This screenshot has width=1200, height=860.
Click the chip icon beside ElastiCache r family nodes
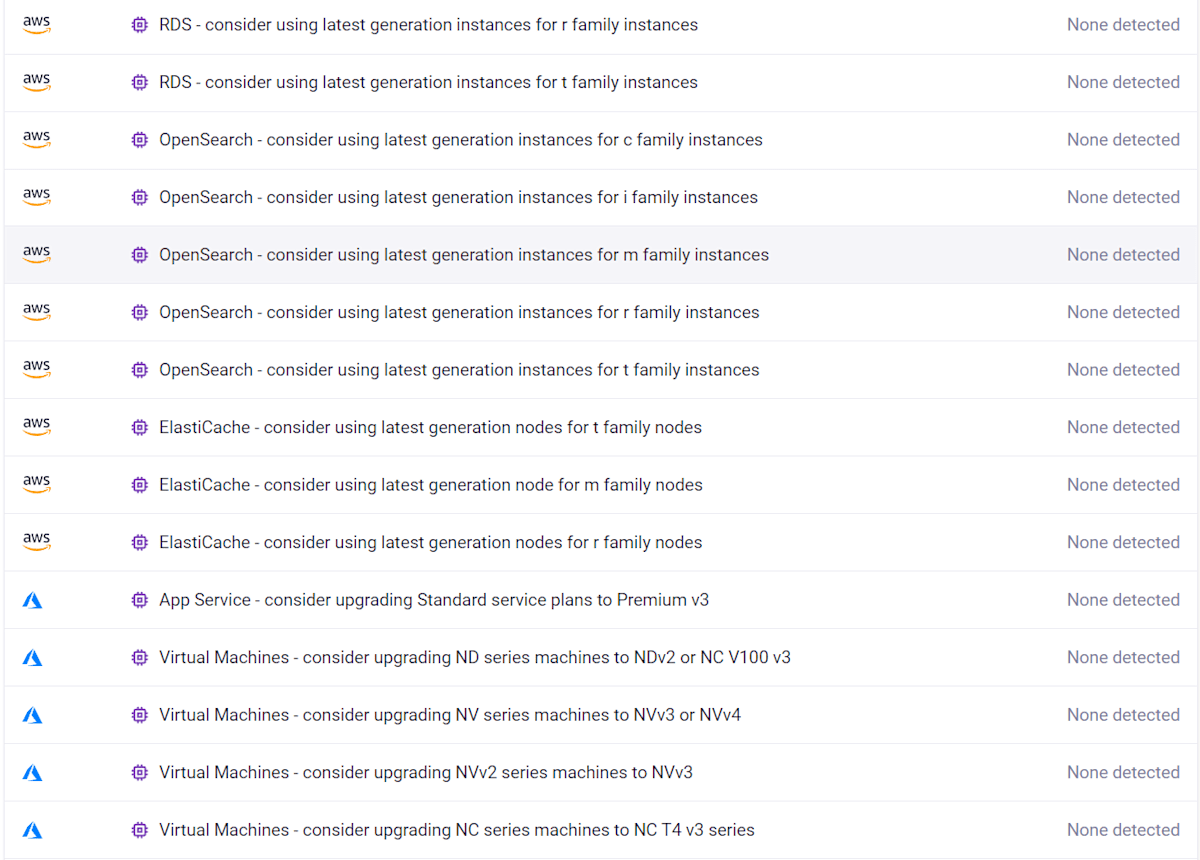pyautogui.click(x=140, y=542)
